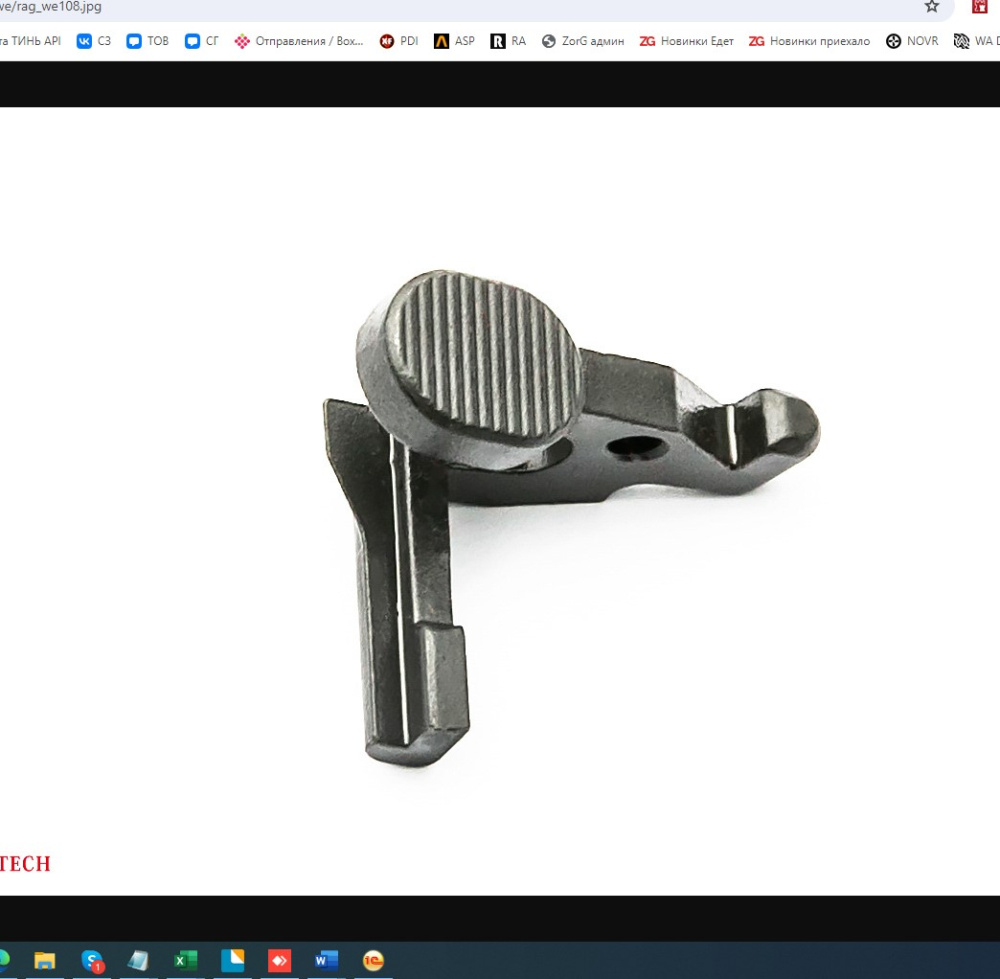Open the 'СГ' chat bookmark
Viewport: 1000px width, 979px height.
pos(202,41)
